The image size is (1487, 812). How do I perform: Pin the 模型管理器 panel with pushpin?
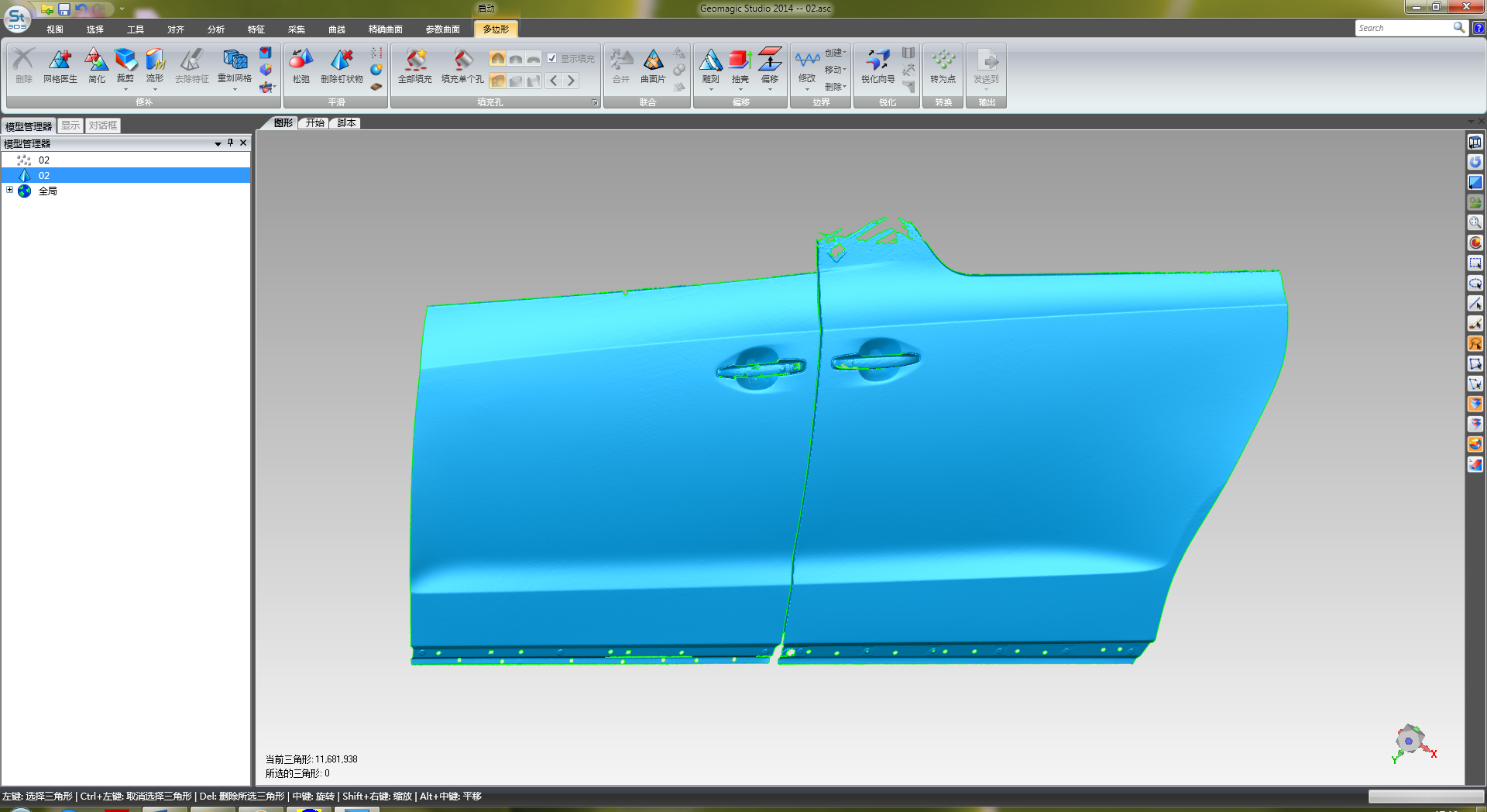[x=230, y=143]
